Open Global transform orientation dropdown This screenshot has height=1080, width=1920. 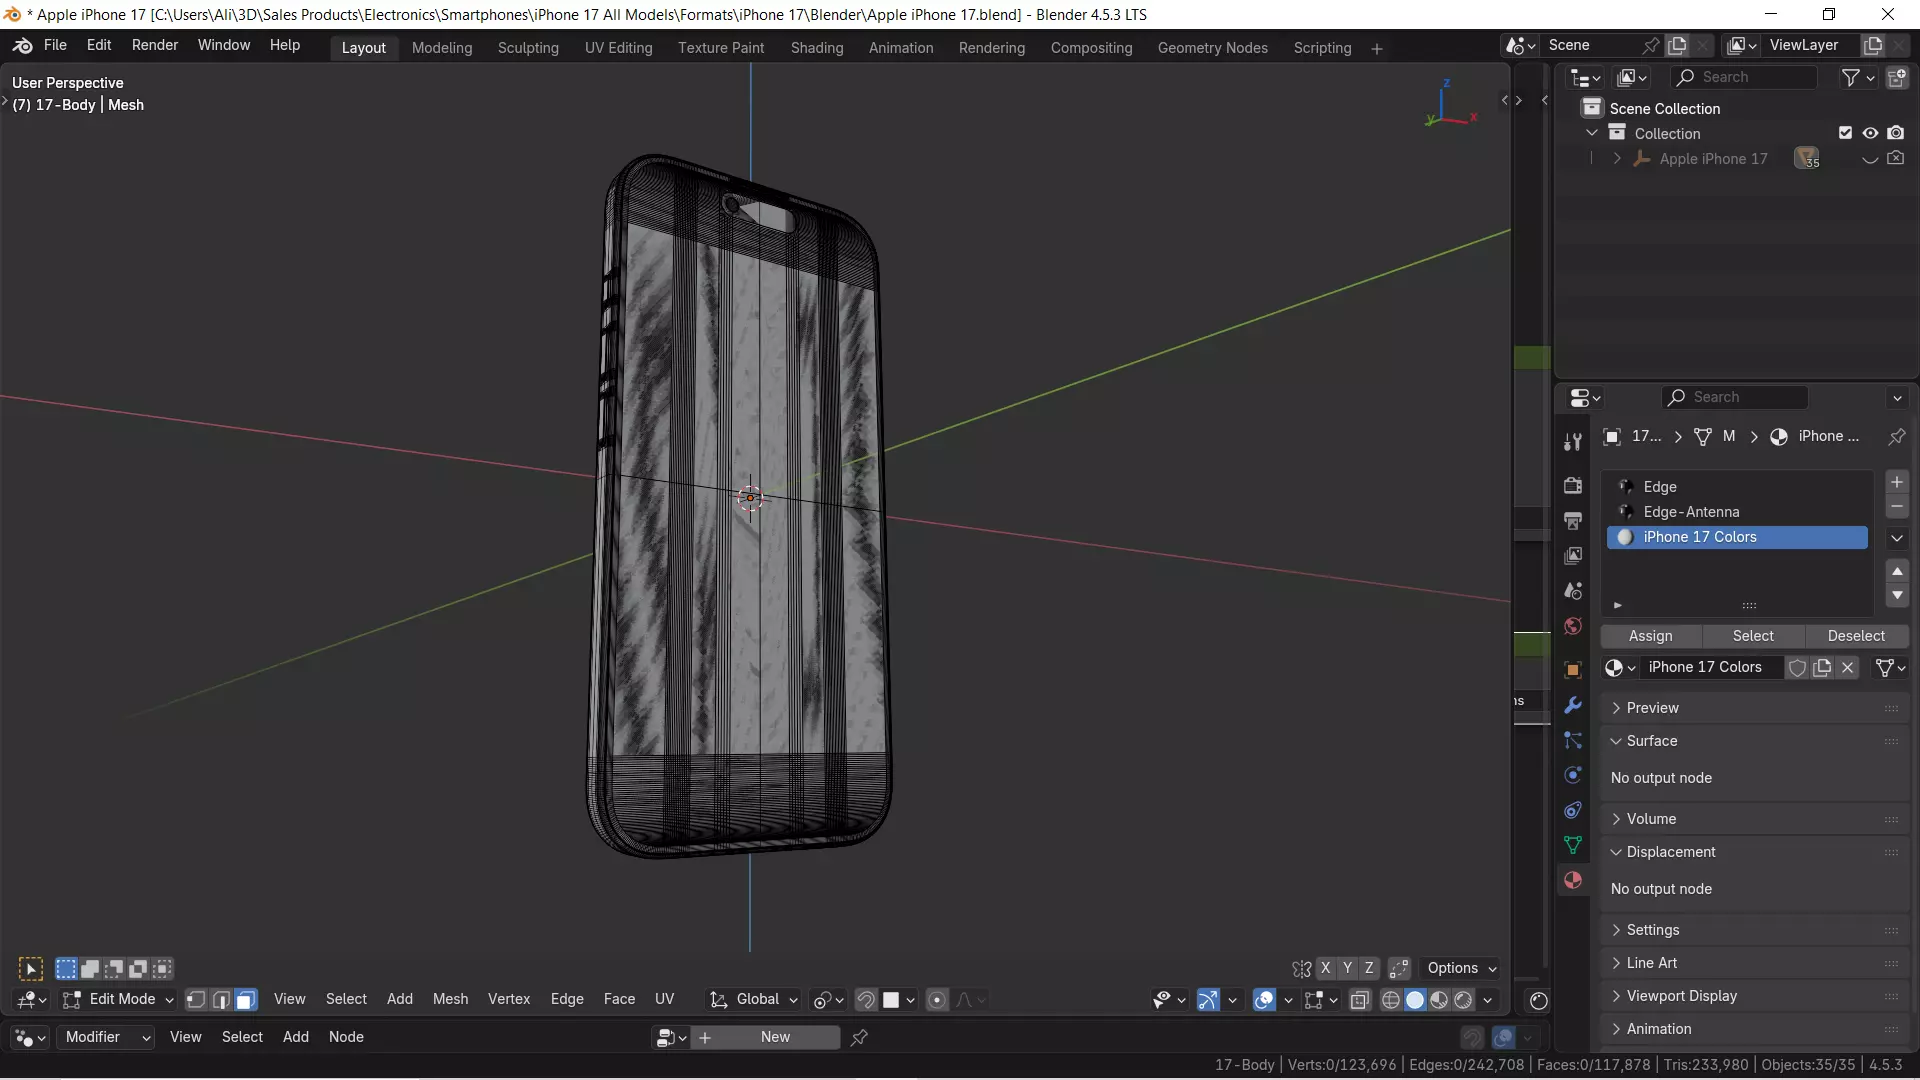pos(755,1000)
